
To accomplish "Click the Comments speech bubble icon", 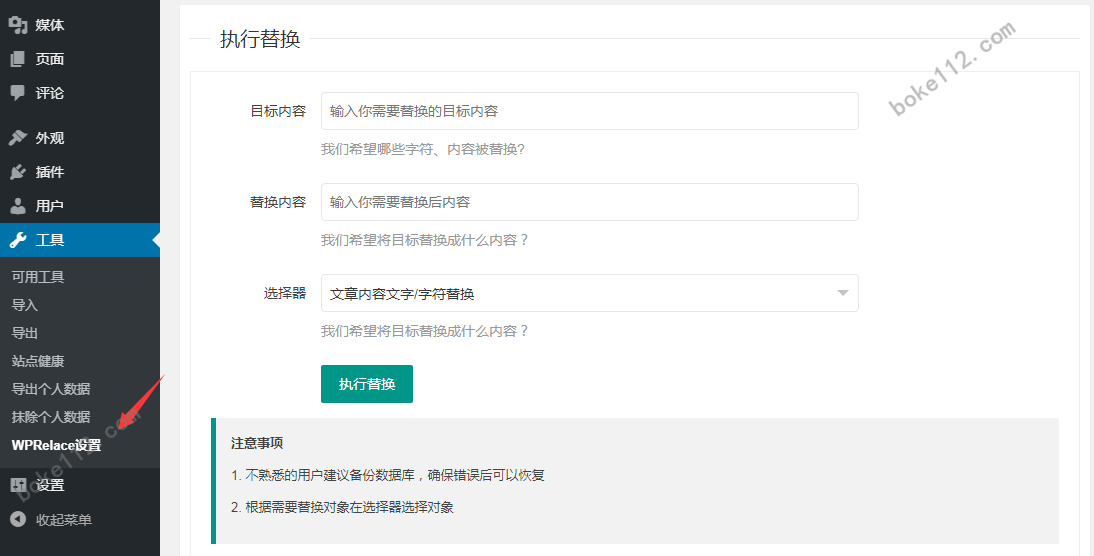I will [x=18, y=93].
